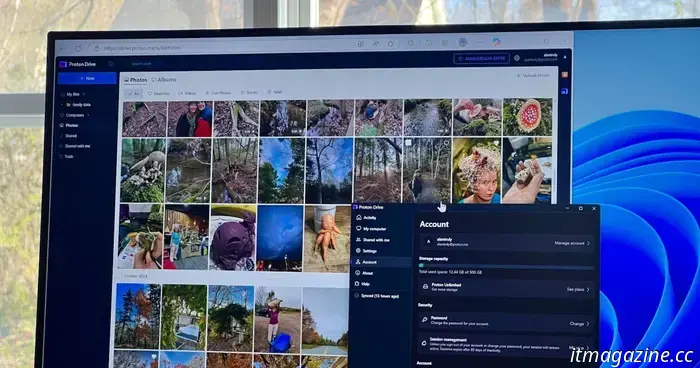The image size is (700, 368).
Task: Click Manage account link
Action: pos(572,243)
